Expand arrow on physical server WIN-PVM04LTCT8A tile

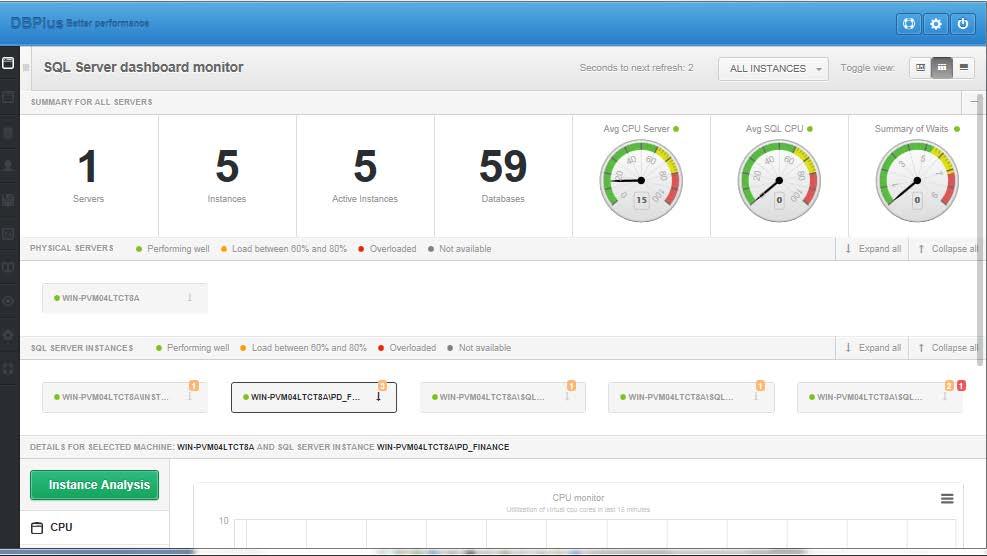tap(189, 298)
